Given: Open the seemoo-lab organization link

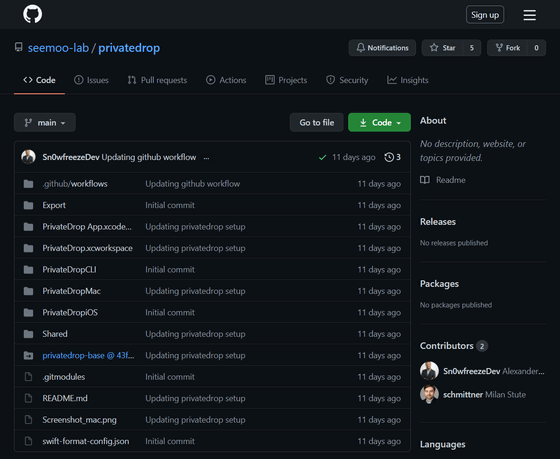Looking at the screenshot, I should tap(58, 48).
